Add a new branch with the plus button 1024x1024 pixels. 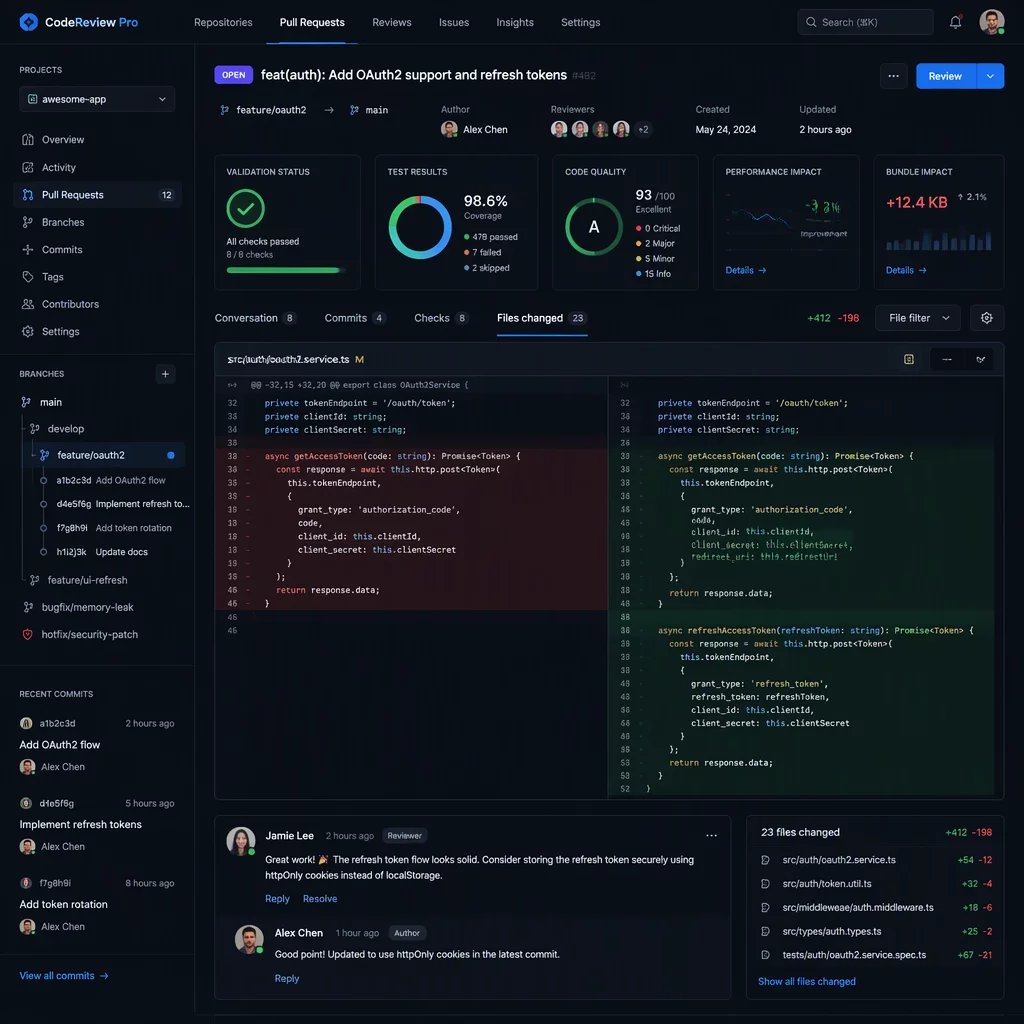pos(165,374)
